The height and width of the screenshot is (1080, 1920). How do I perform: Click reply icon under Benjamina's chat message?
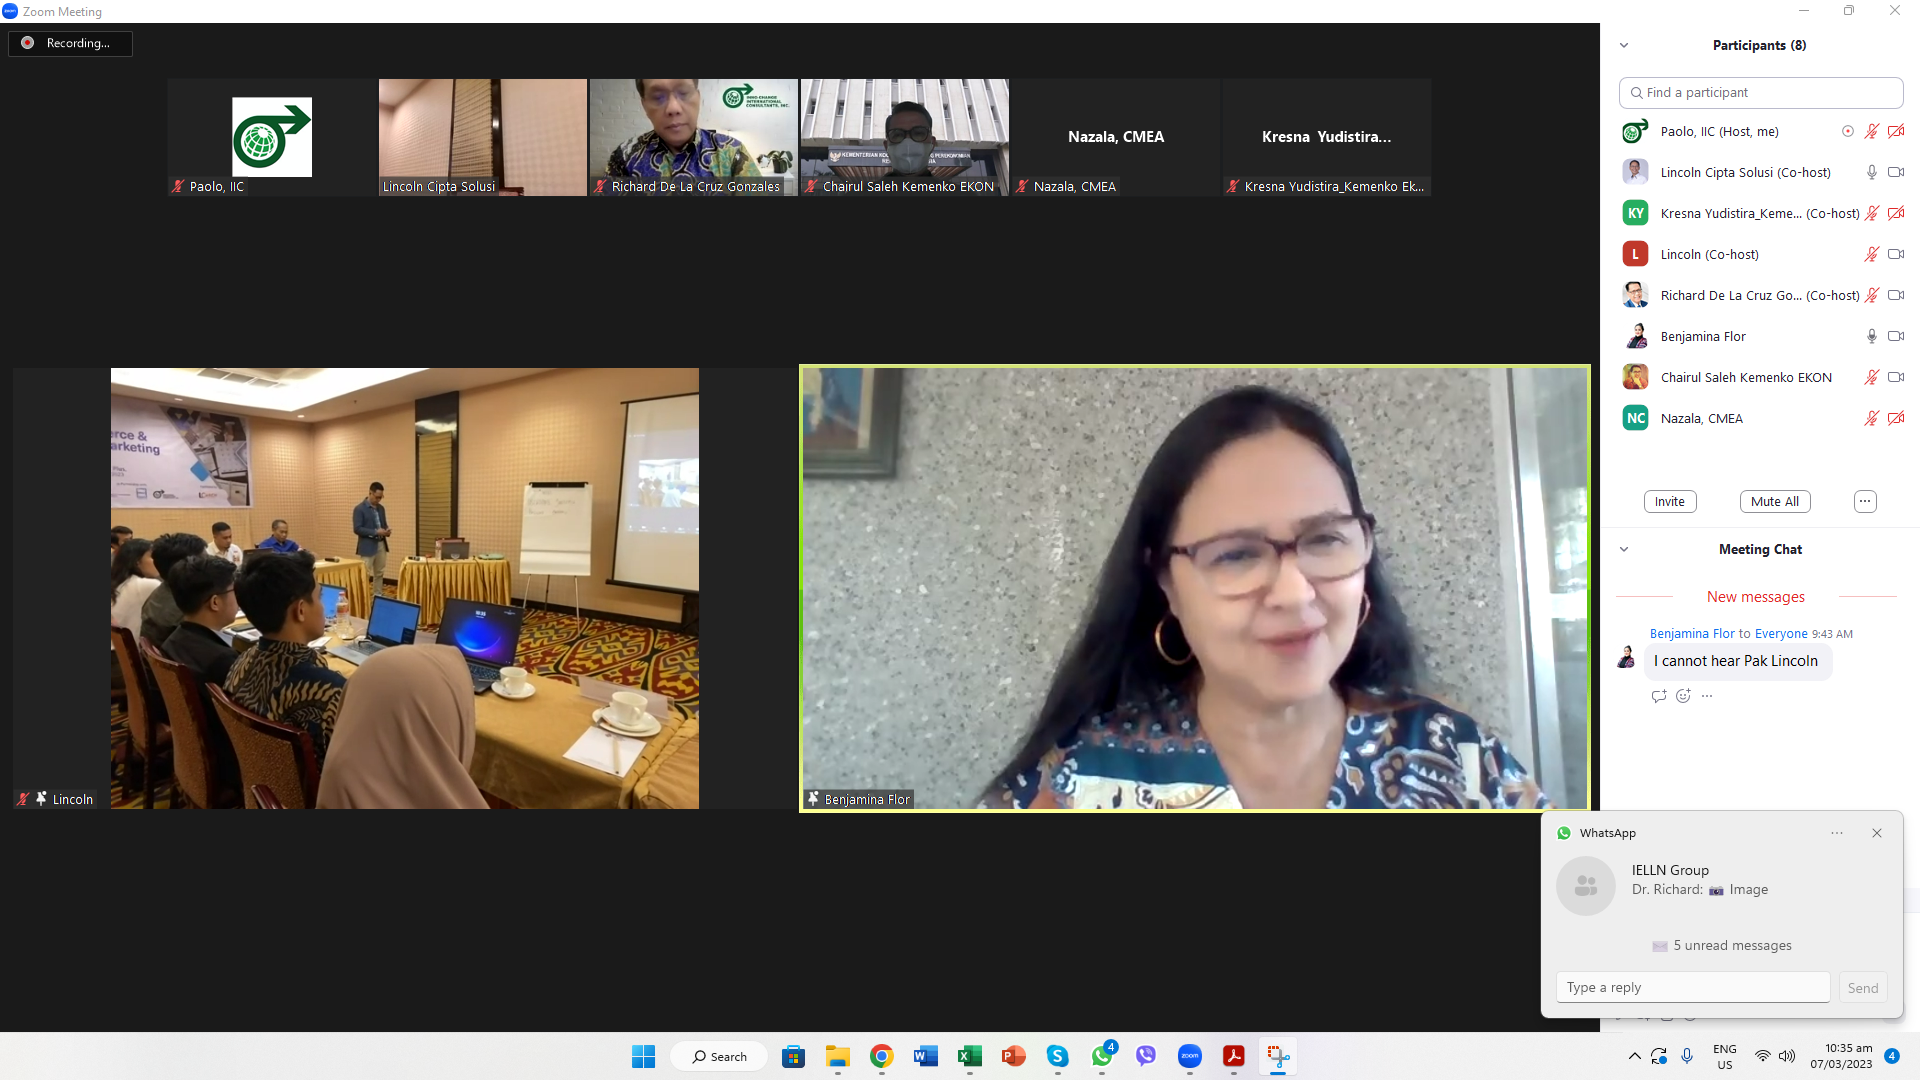pos(1659,696)
